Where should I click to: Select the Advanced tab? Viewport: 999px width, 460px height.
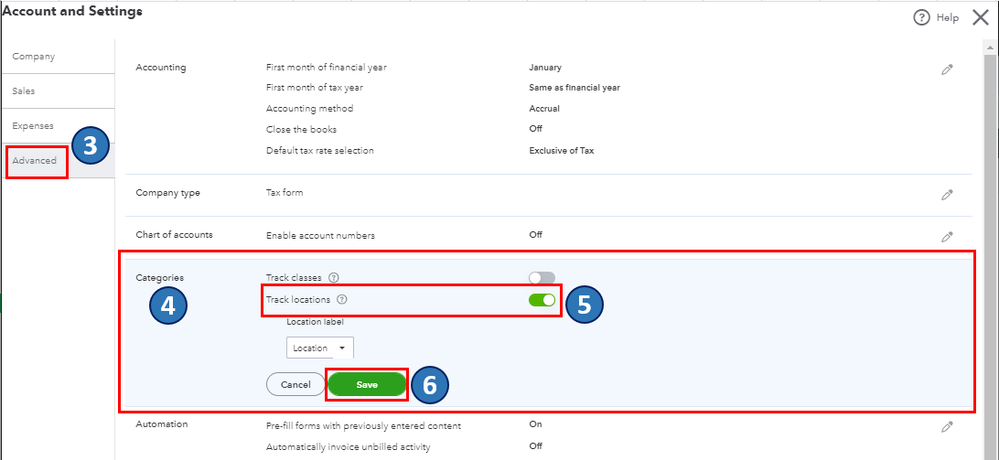[x=35, y=161]
